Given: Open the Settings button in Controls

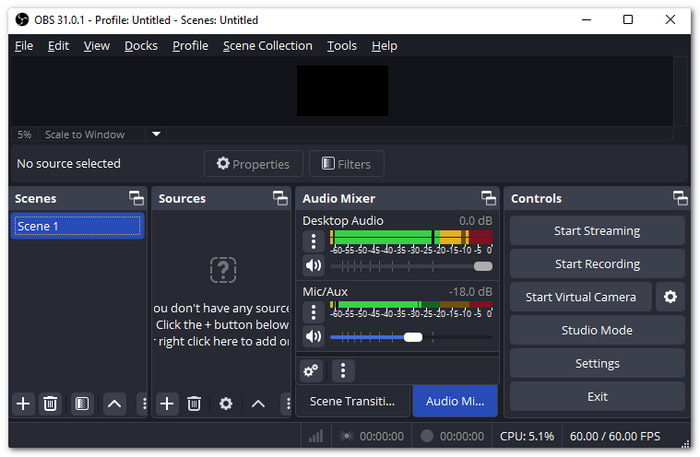Looking at the screenshot, I should click(x=597, y=363).
